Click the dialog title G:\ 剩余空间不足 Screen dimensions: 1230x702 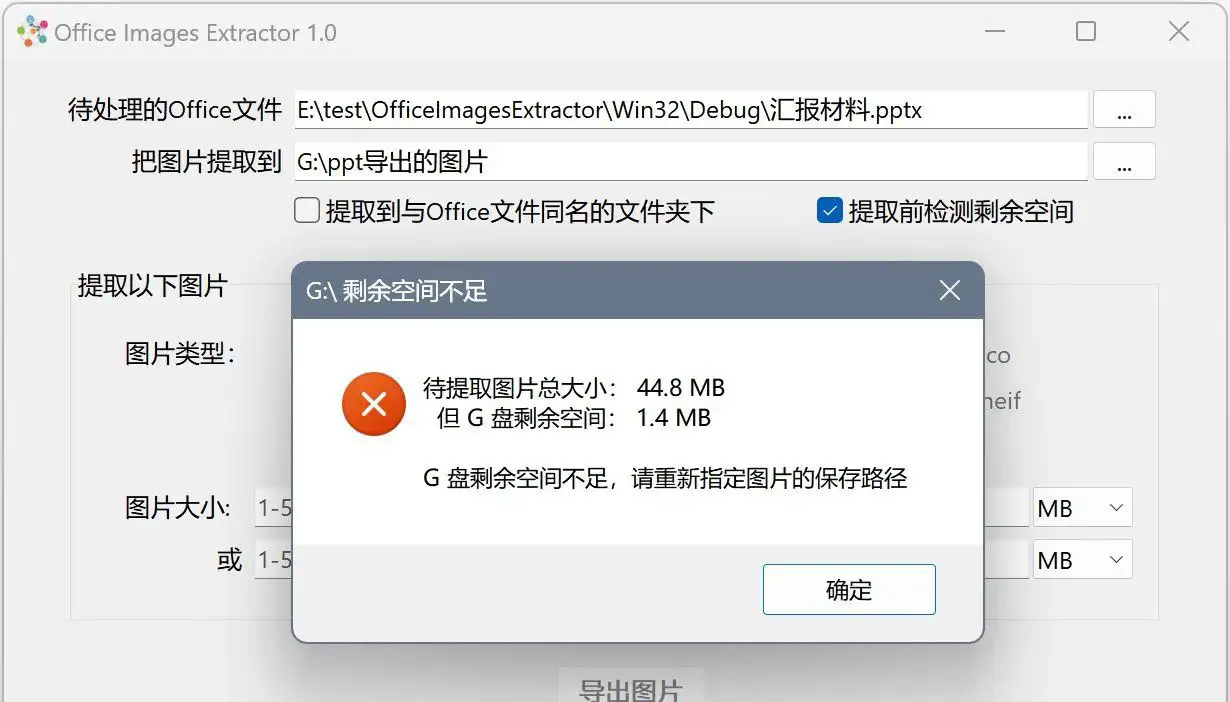coord(396,291)
